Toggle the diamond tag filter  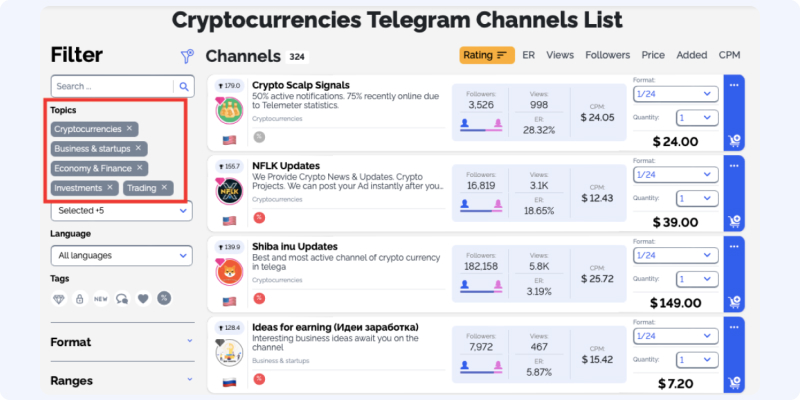[59, 298]
